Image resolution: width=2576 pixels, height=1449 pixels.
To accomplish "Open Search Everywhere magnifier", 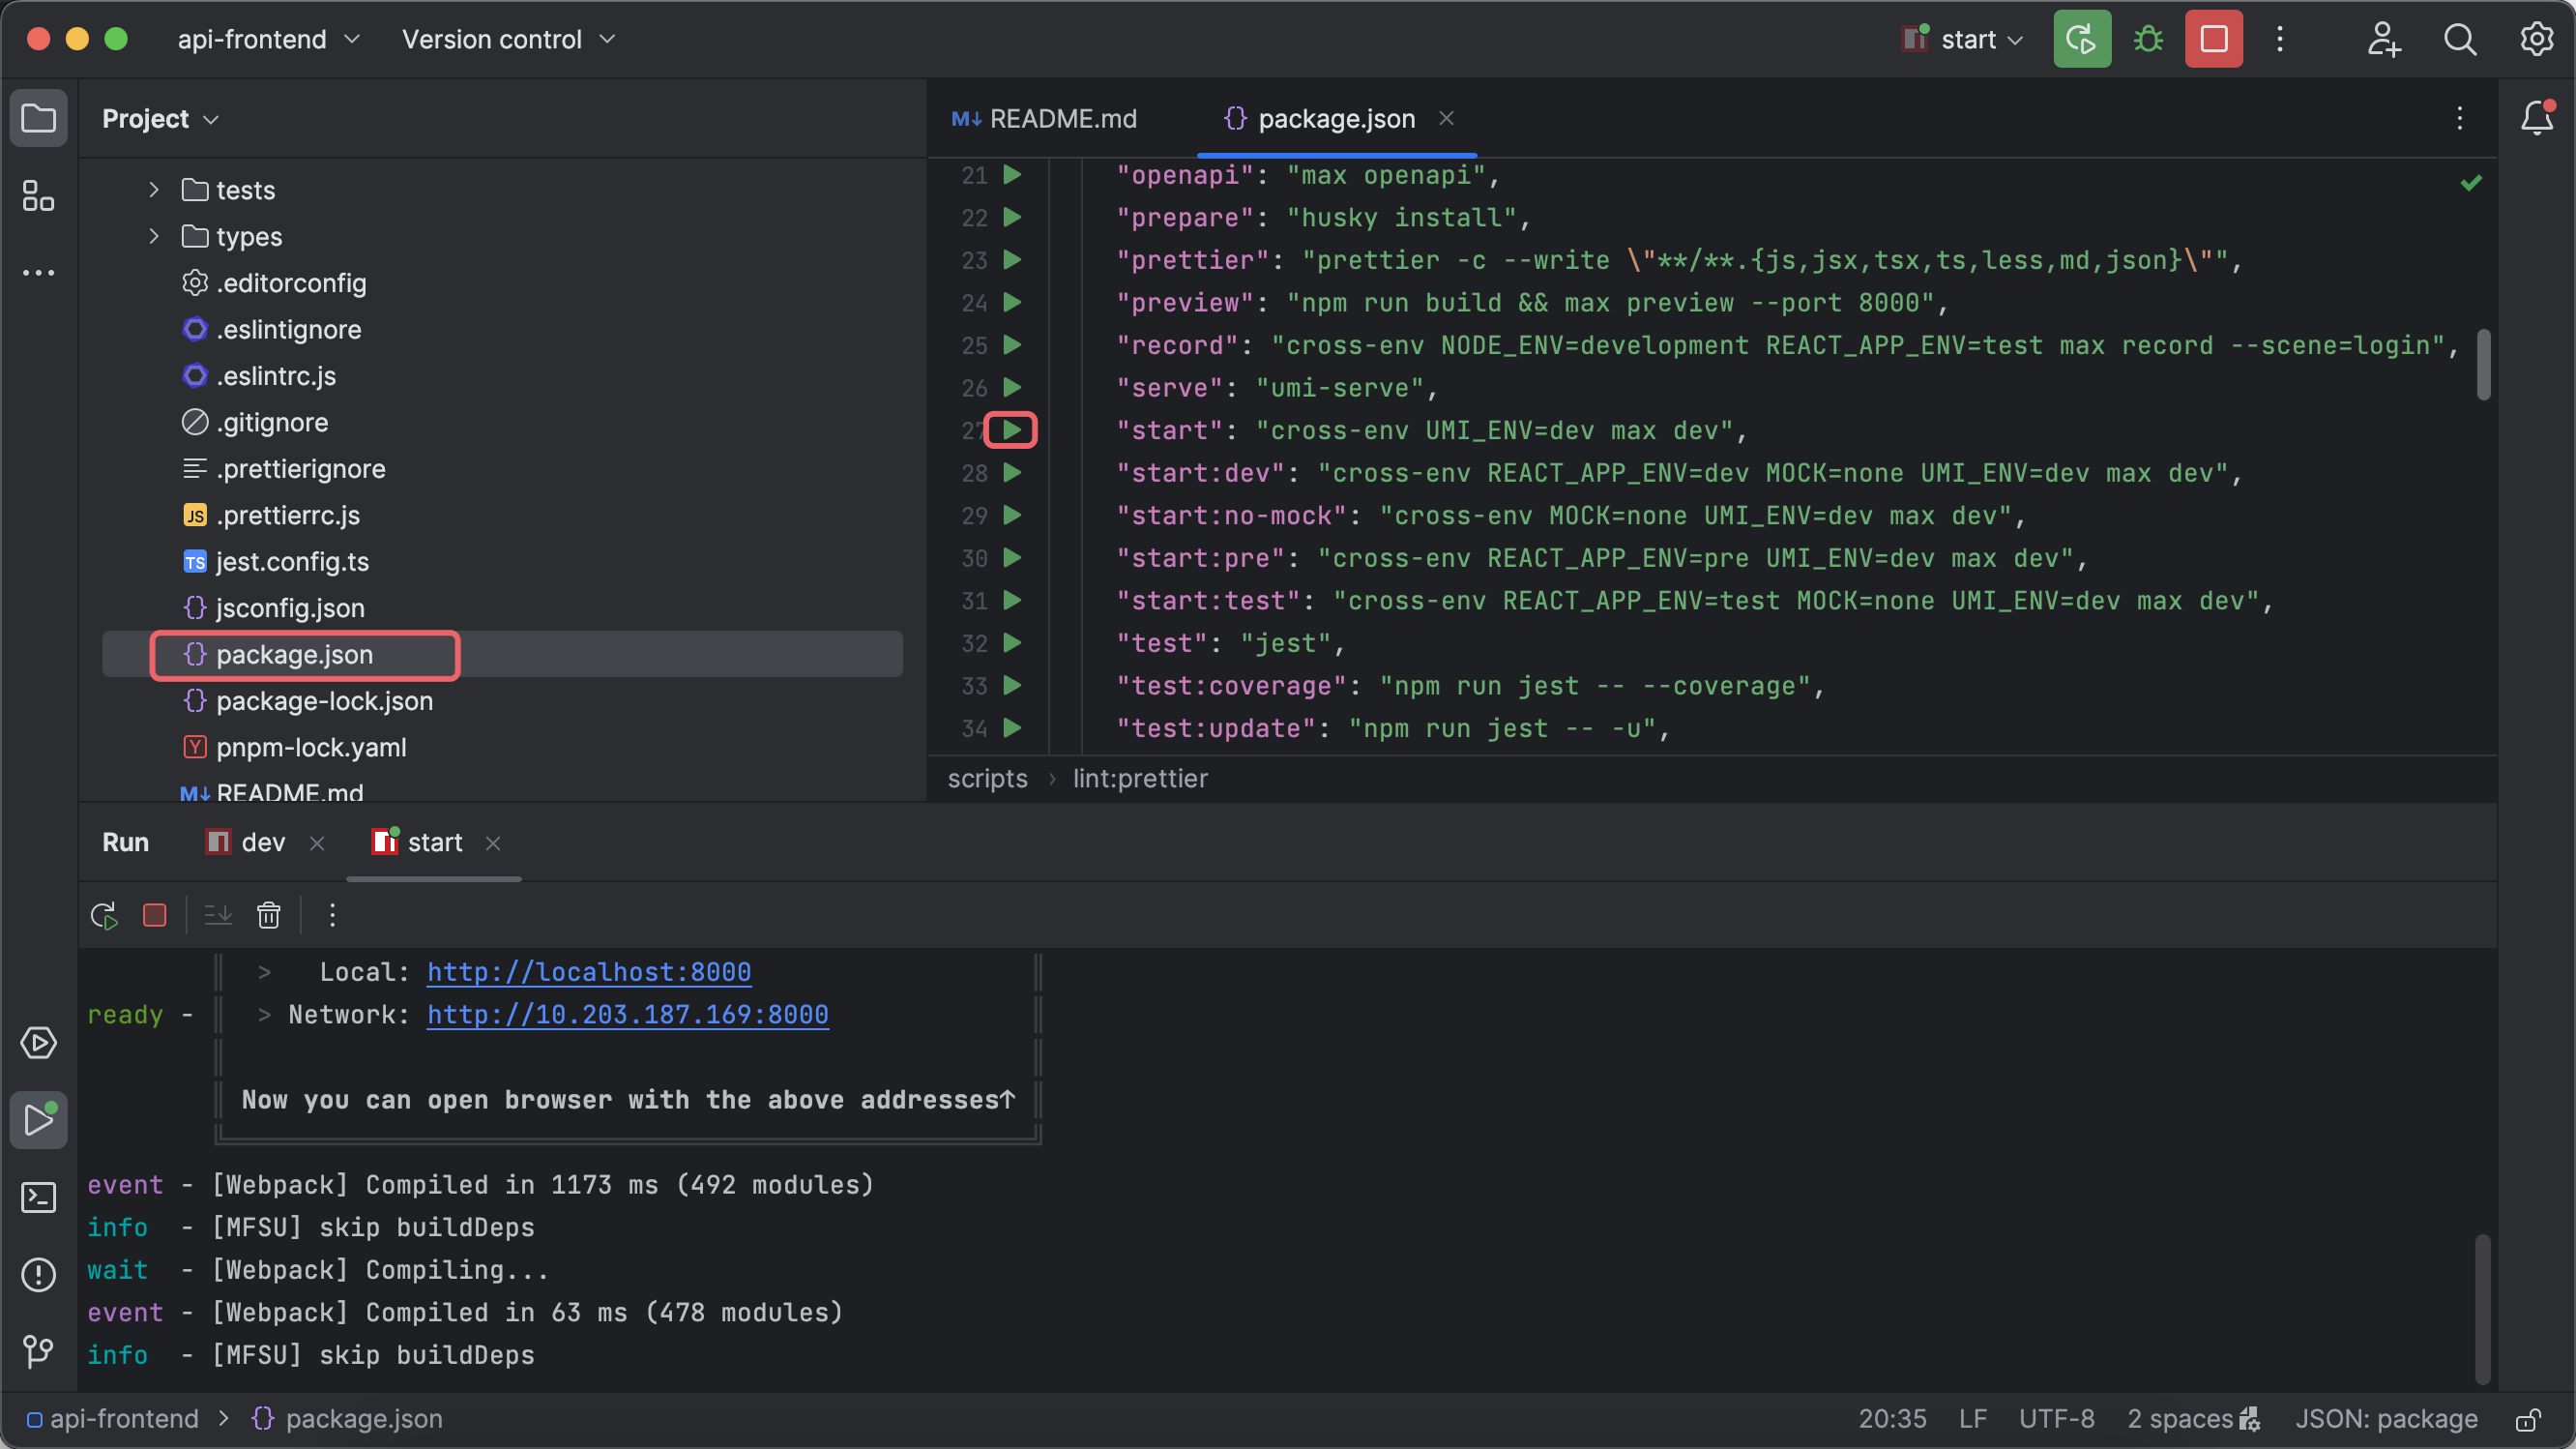I will [2459, 39].
